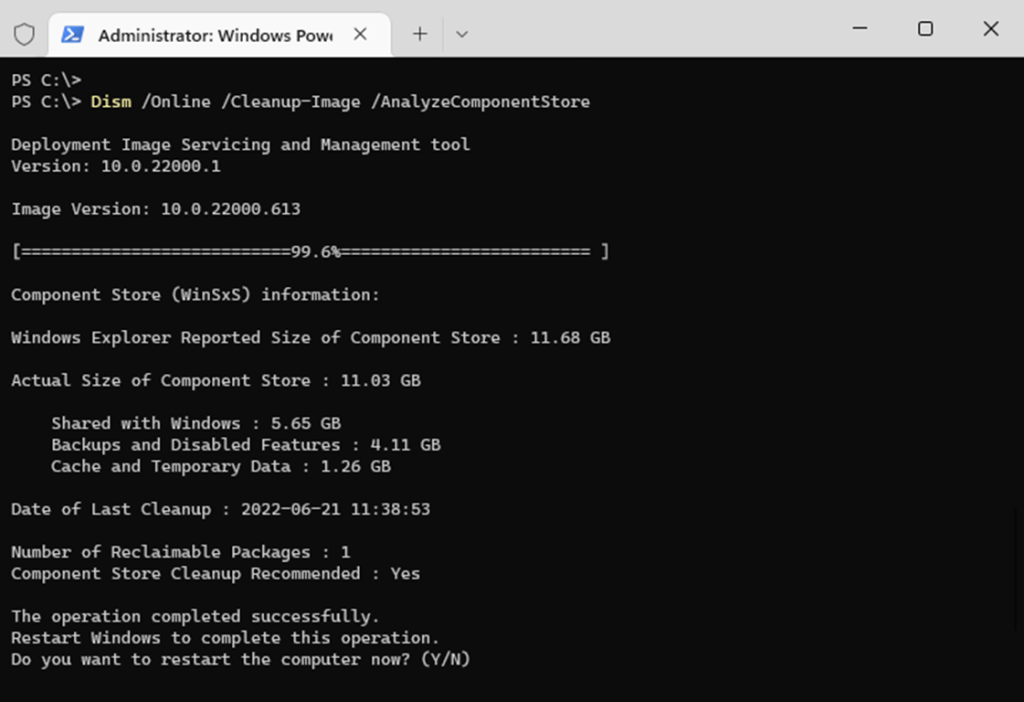Expand the new tab profile dropdown arrow
Viewport: 1024px width, 702px height.
click(462, 34)
